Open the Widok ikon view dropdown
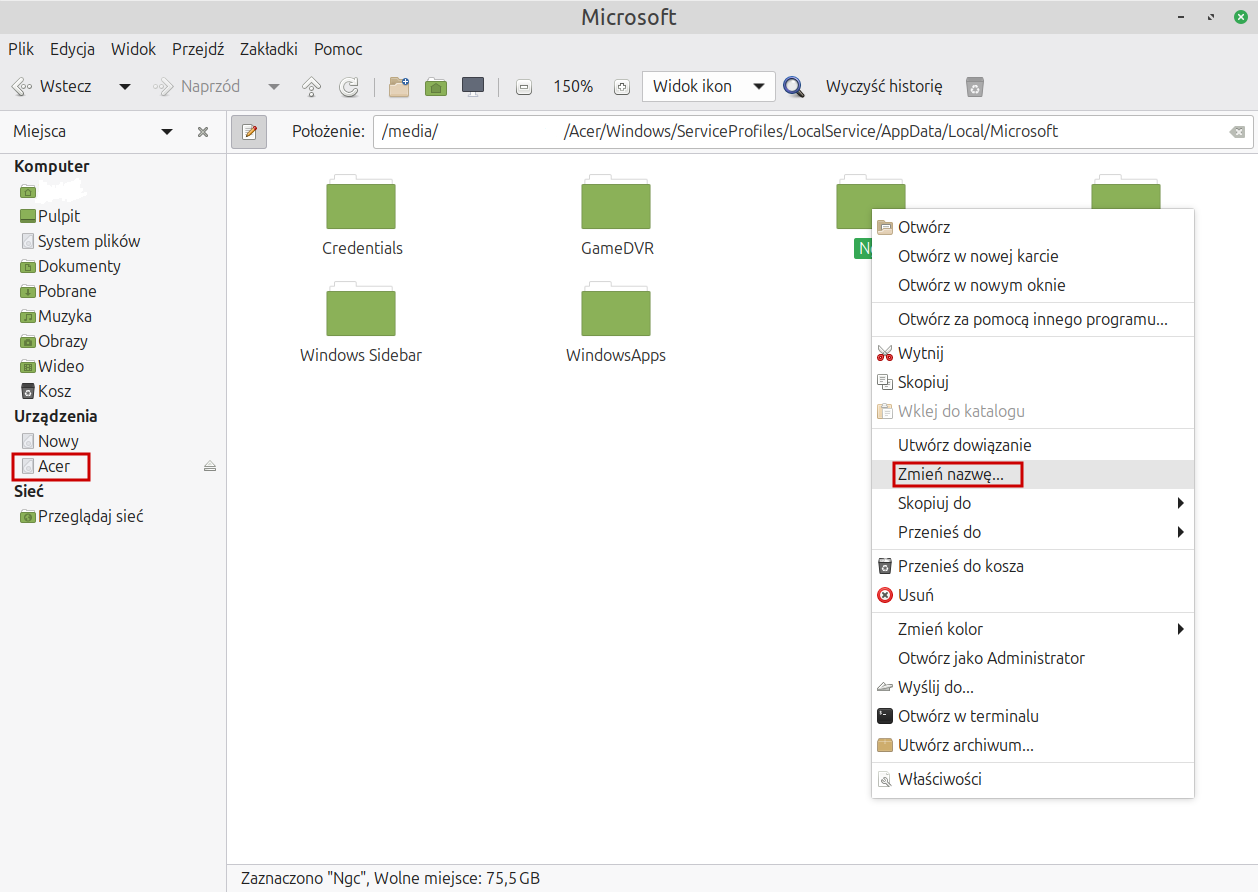This screenshot has height=892, width=1258. point(709,87)
